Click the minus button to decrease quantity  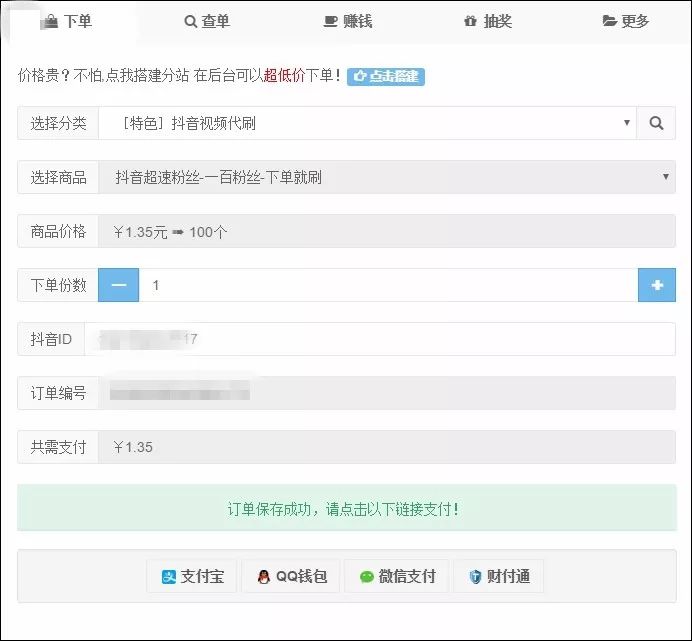(x=118, y=285)
